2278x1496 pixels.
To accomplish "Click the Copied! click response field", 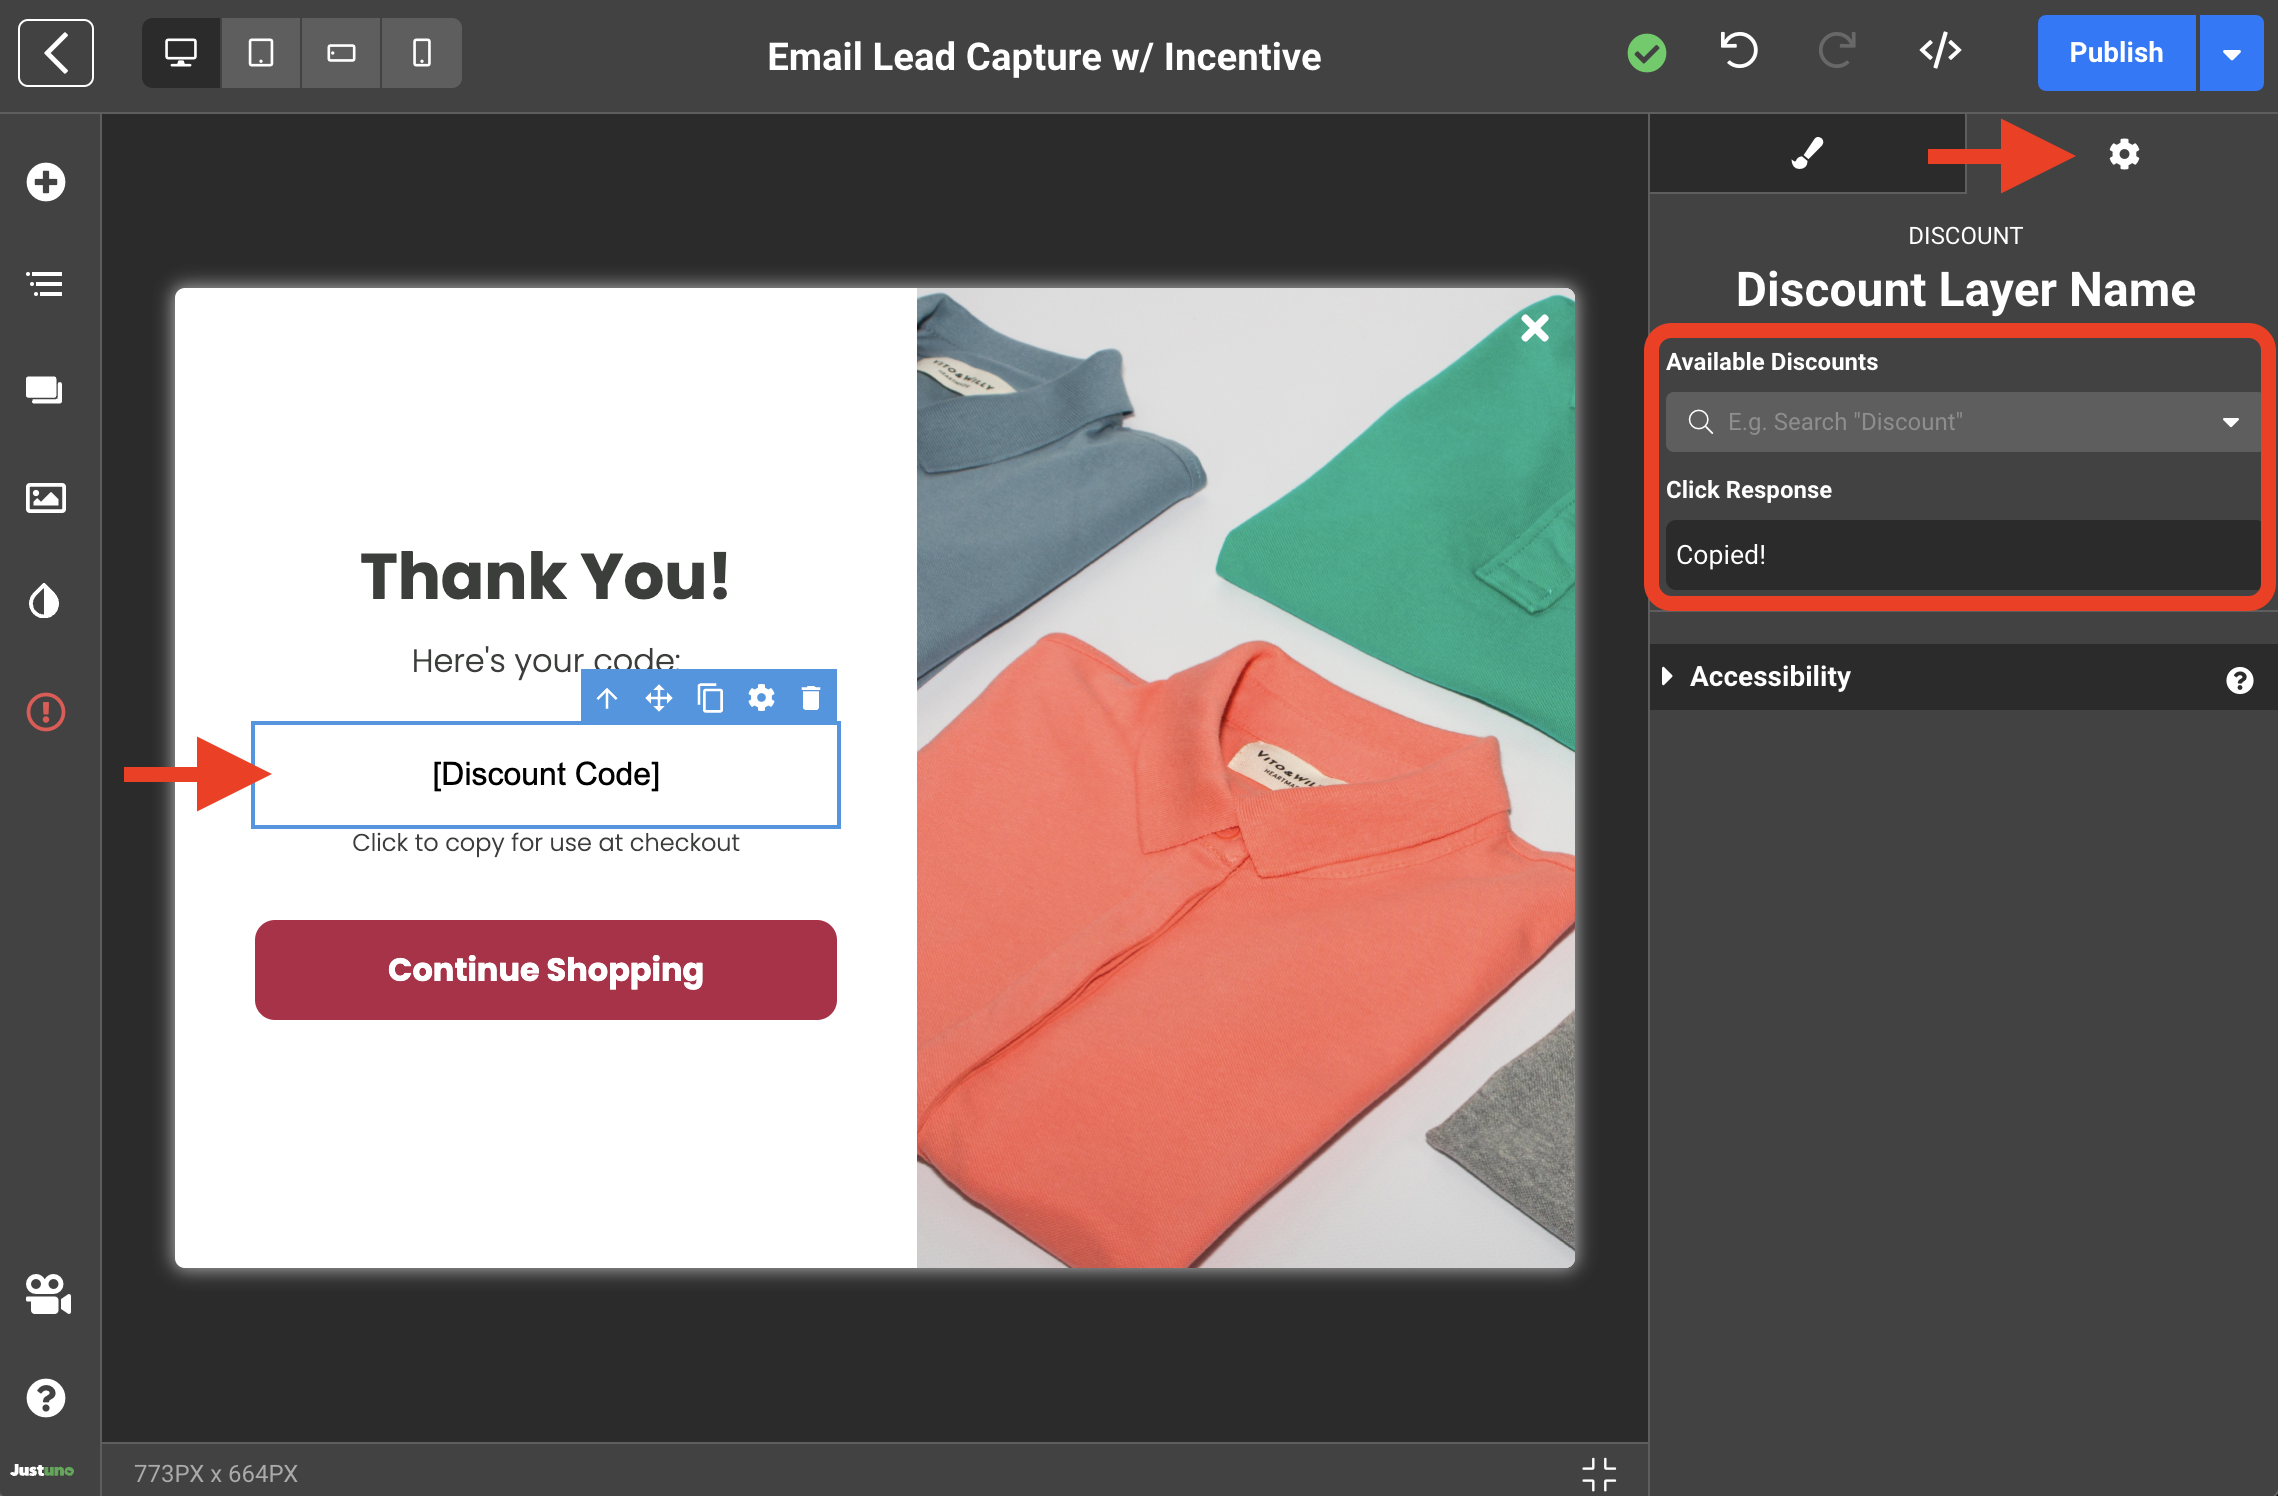I will [x=1962, y=555].
